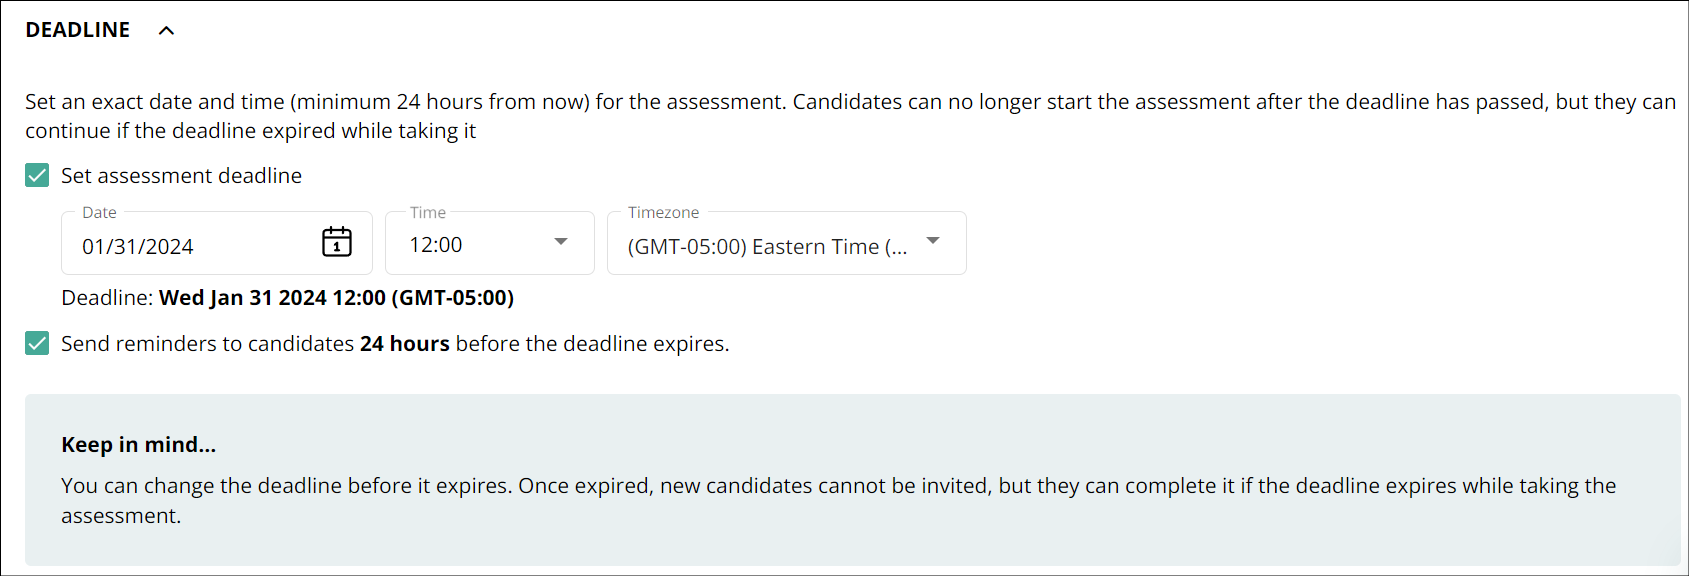Click the Deadline summary Wed Jan 31 text
Image resolution: width=1689 pixels, height=576 pixels.
(x=336, y=298)
